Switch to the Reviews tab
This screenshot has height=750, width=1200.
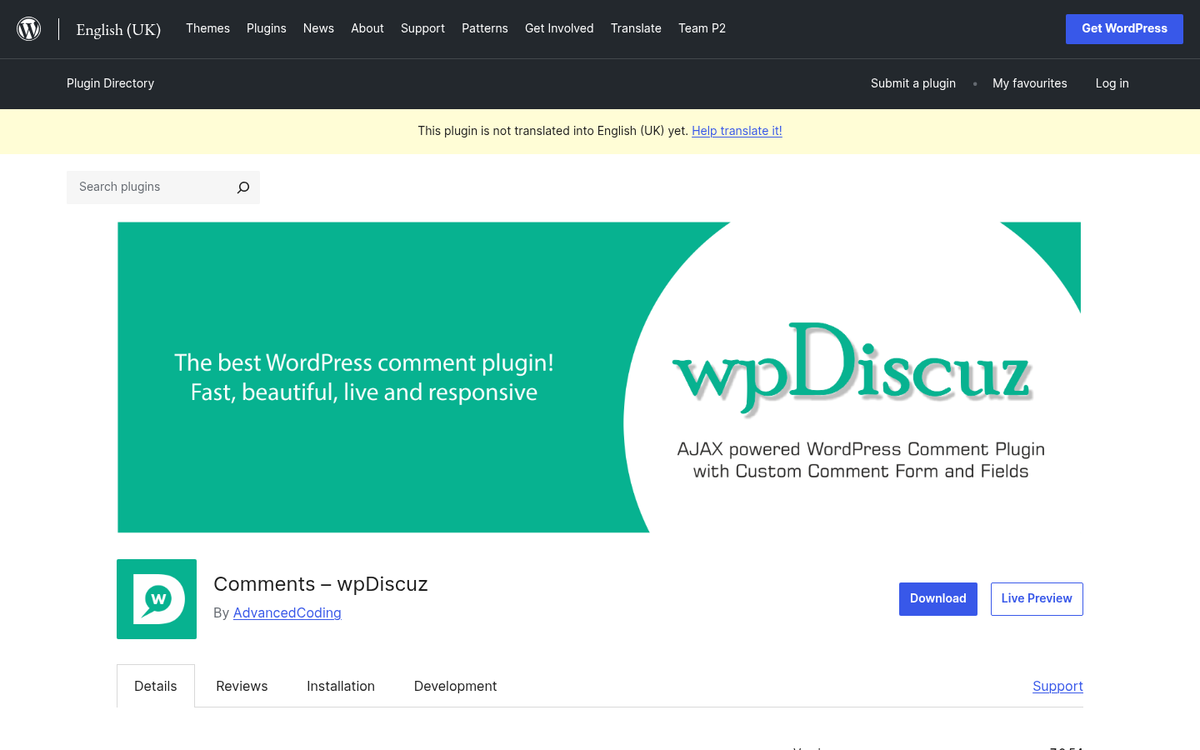tap(241, 686)
